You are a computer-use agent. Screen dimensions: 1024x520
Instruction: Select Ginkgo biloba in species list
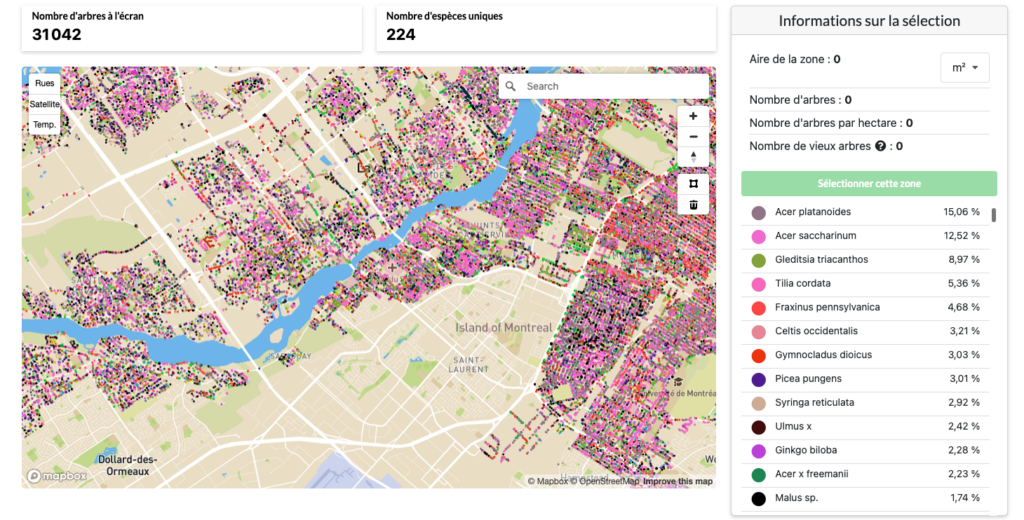(805, 450)
